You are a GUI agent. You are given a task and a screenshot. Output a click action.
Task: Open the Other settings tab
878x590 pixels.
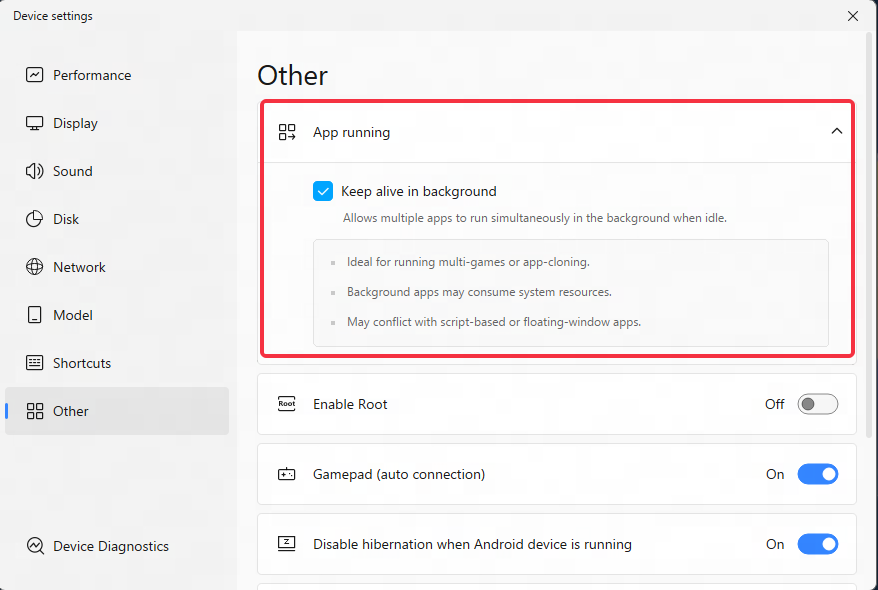pos(117,411)
